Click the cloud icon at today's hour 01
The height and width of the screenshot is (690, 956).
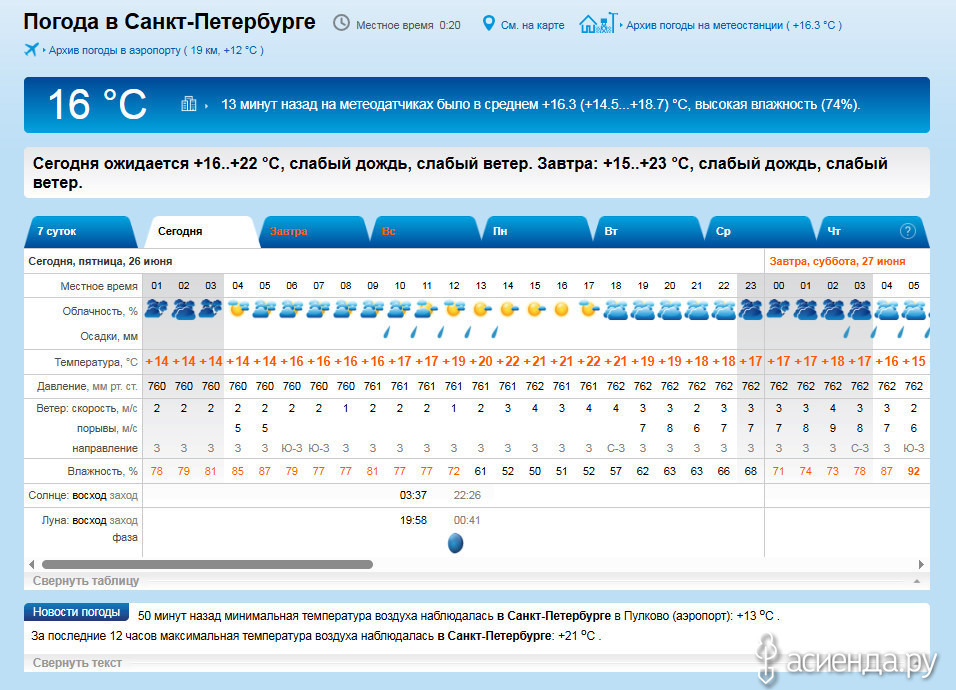coord(157,310)
